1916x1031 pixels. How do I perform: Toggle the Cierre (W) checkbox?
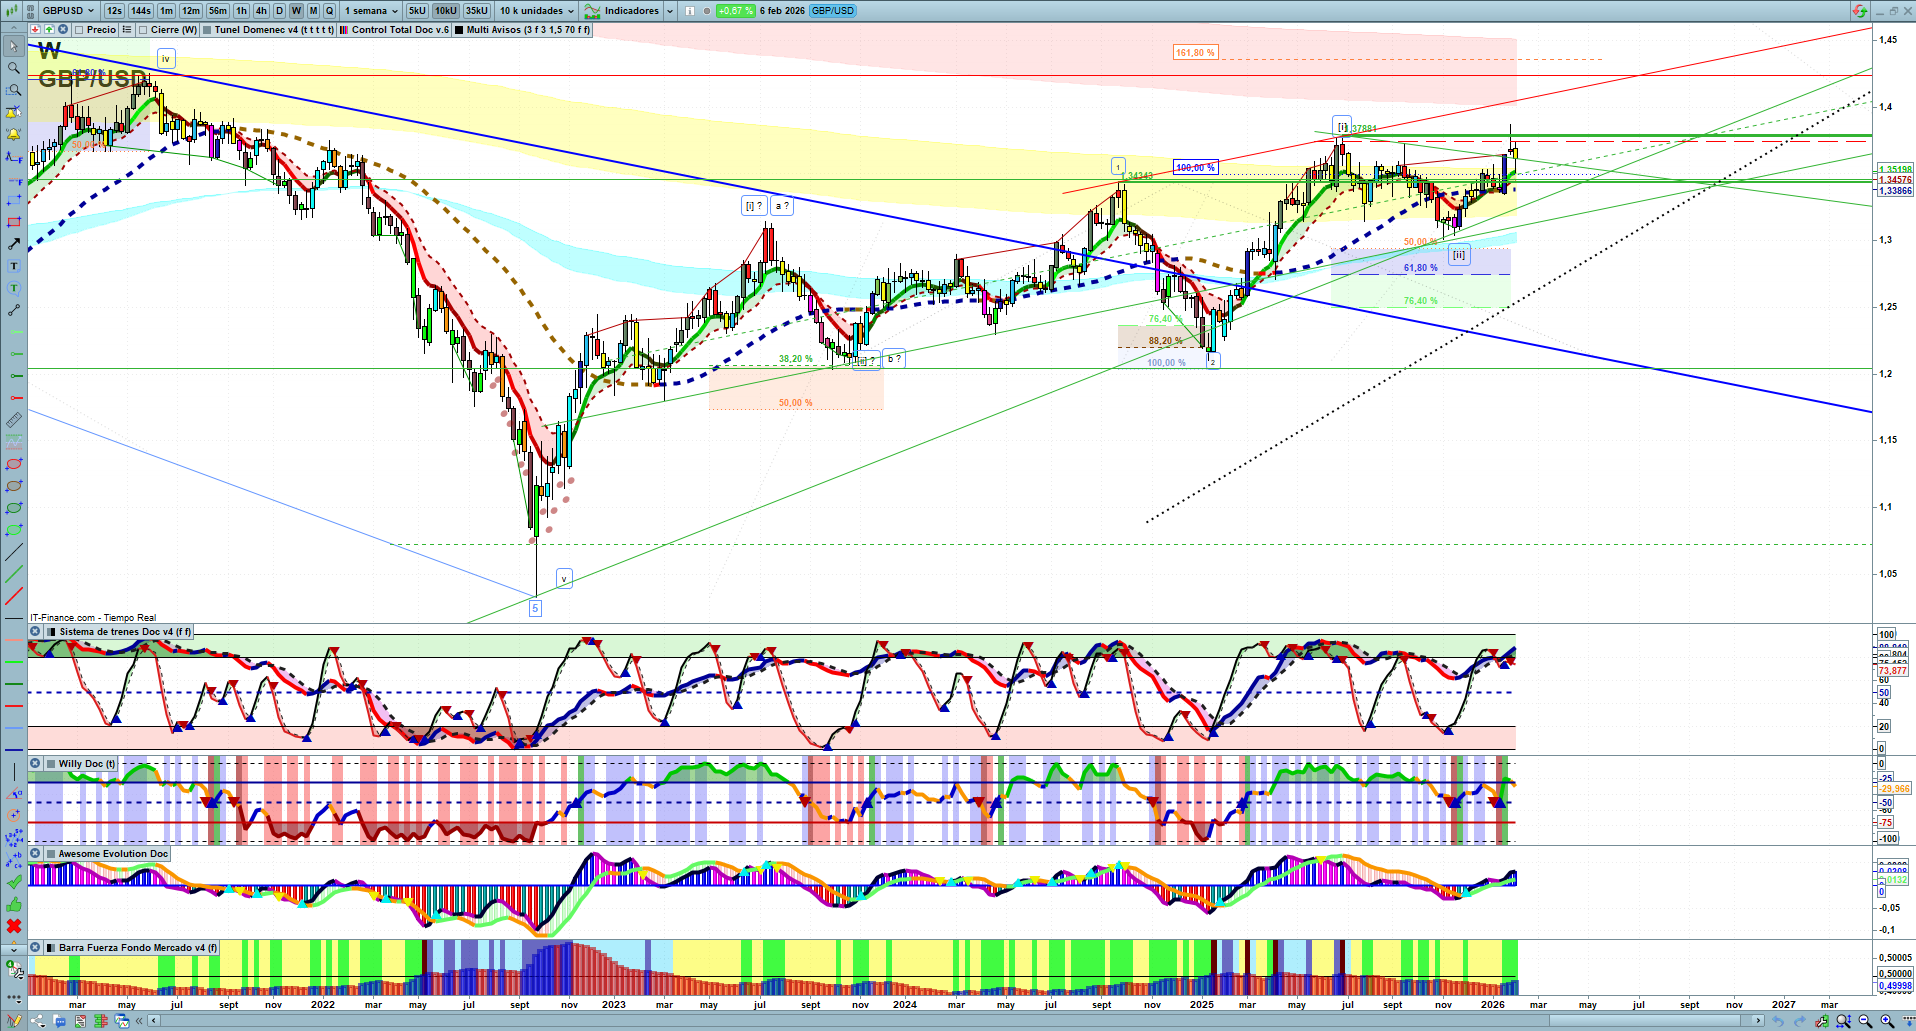[x=143, y=30]
